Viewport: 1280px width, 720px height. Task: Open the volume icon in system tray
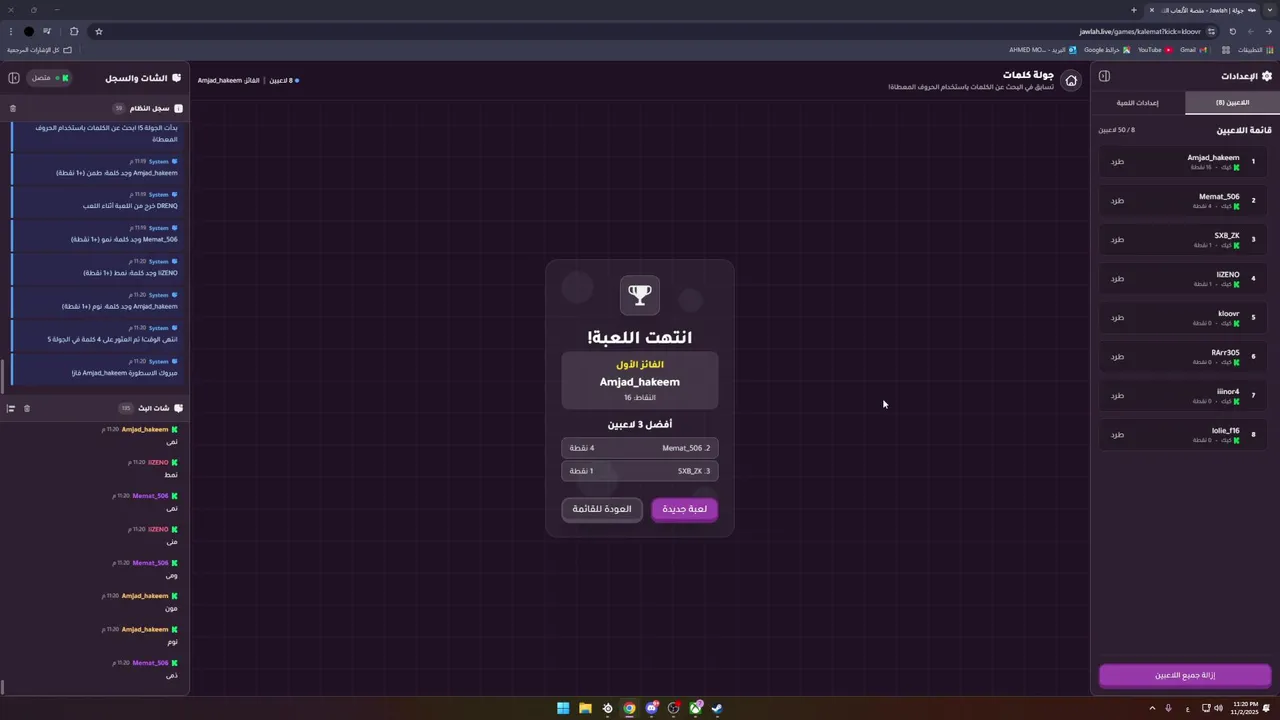coord(1218,708)
